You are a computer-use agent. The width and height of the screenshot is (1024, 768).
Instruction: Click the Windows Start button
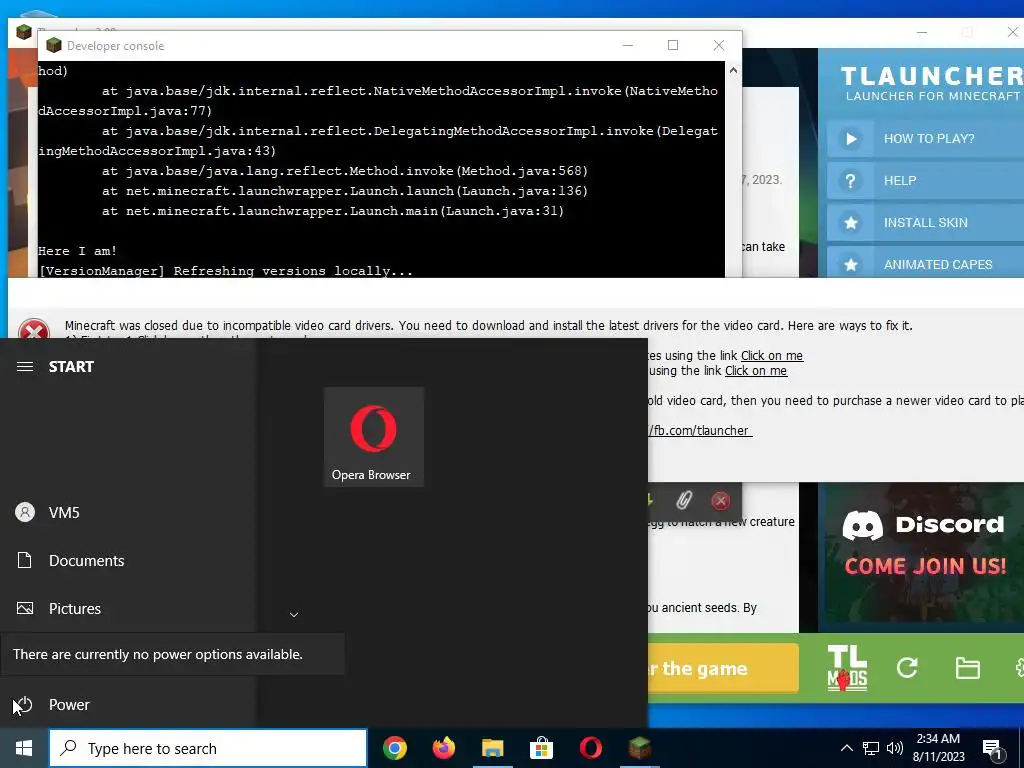[x=24, y=748]
